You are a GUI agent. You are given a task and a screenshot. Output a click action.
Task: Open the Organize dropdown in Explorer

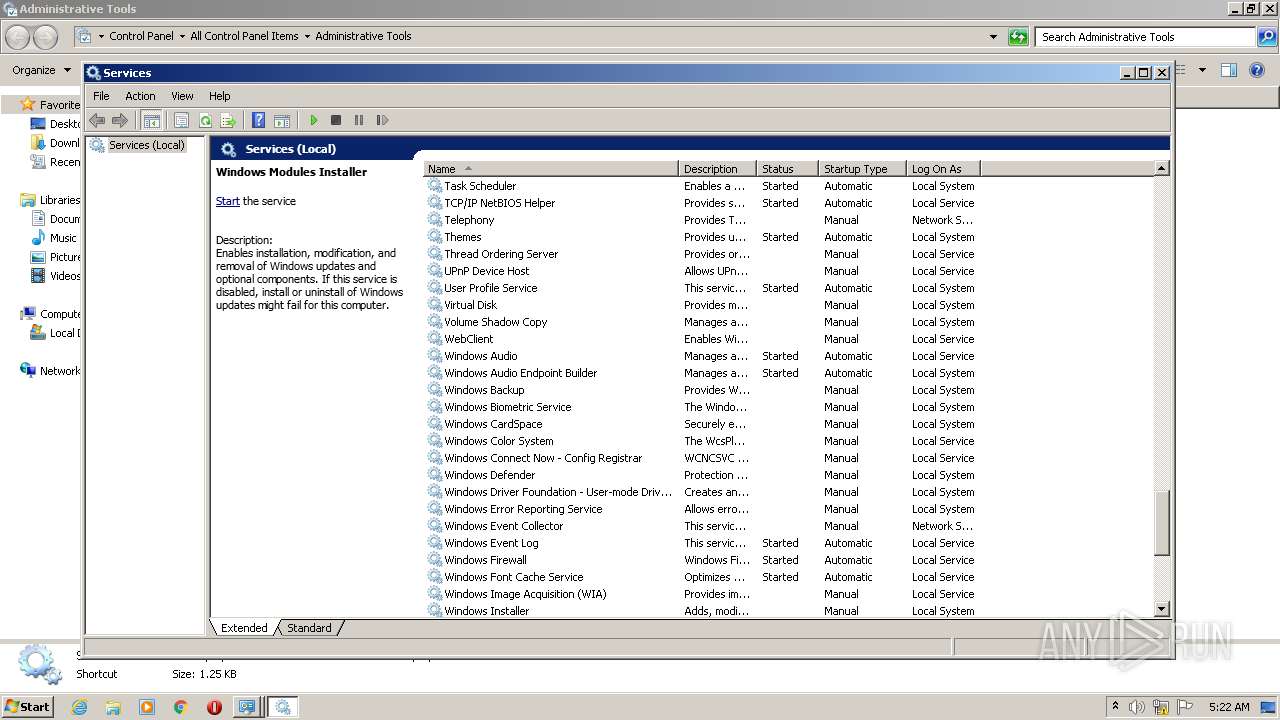41,70
